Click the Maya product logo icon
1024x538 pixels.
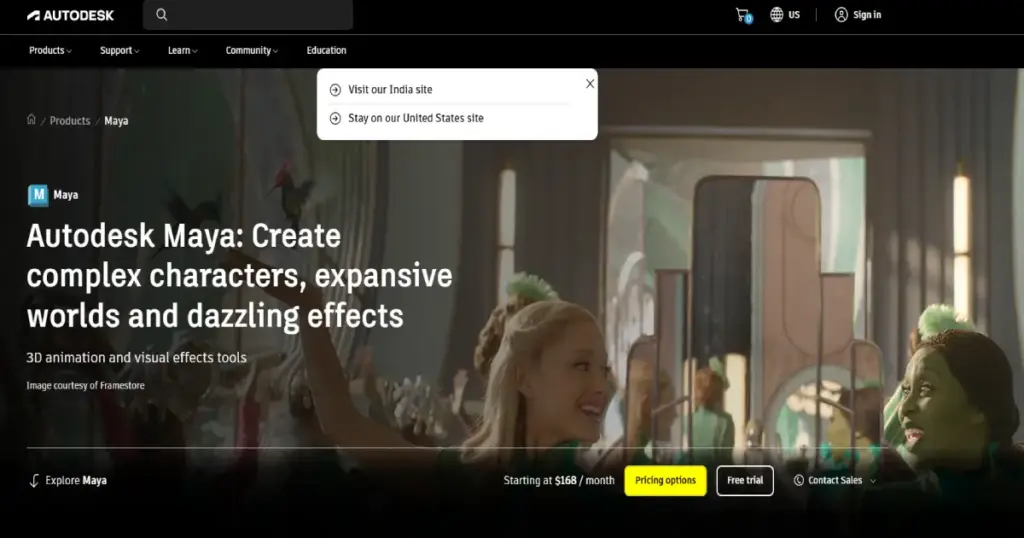pyautogui.click(x=38, y=195)
